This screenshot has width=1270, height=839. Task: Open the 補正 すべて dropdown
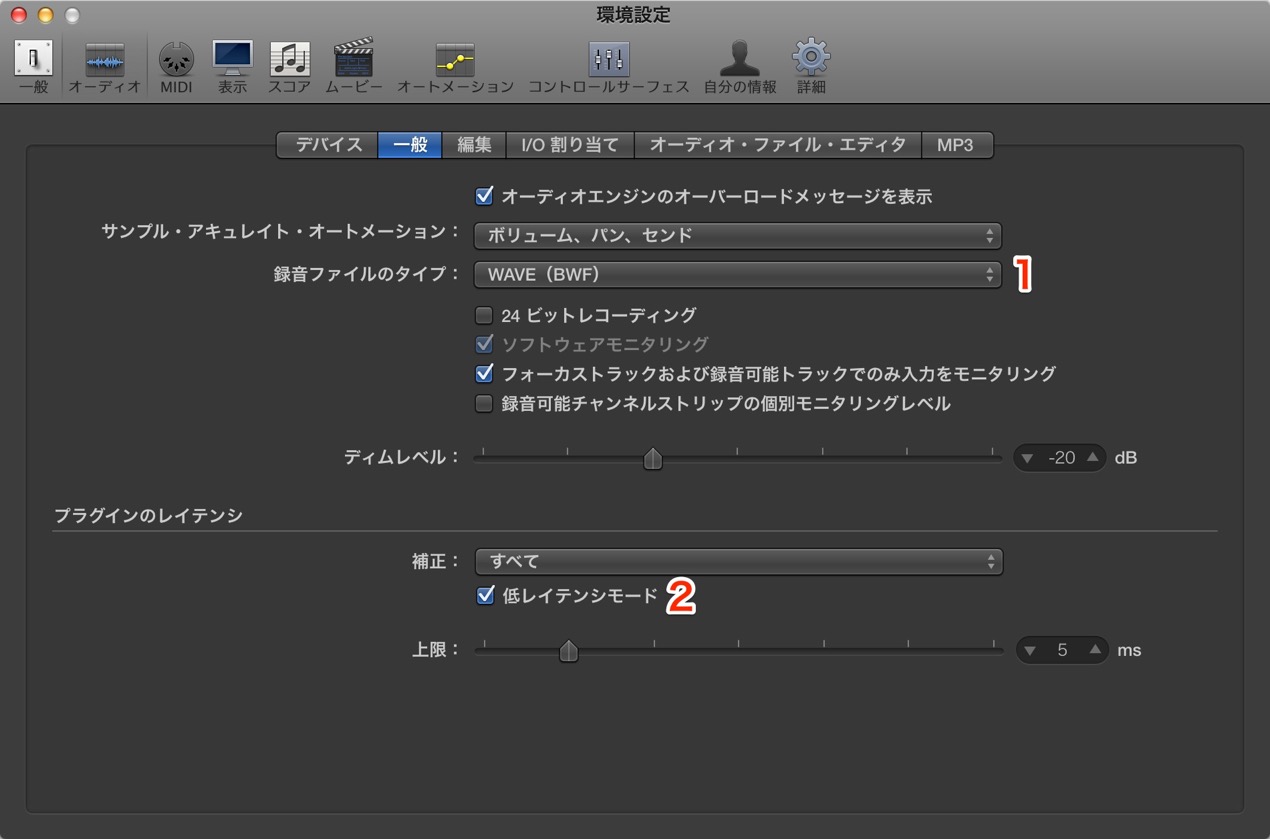739,561
